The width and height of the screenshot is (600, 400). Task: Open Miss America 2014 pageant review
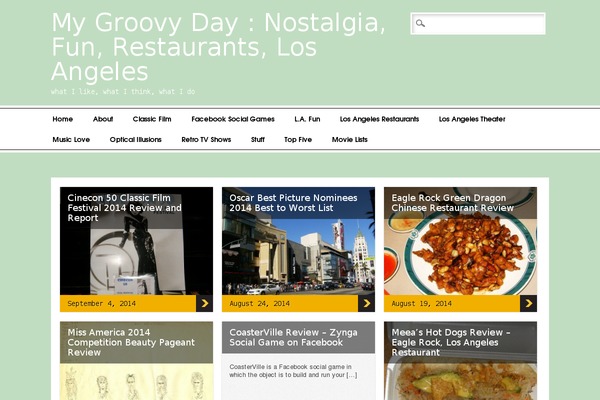point(131,342)
